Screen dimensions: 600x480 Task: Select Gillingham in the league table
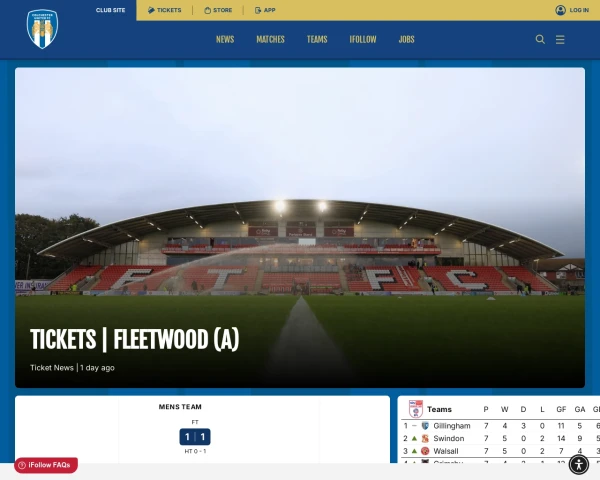[x=452, y=426]
